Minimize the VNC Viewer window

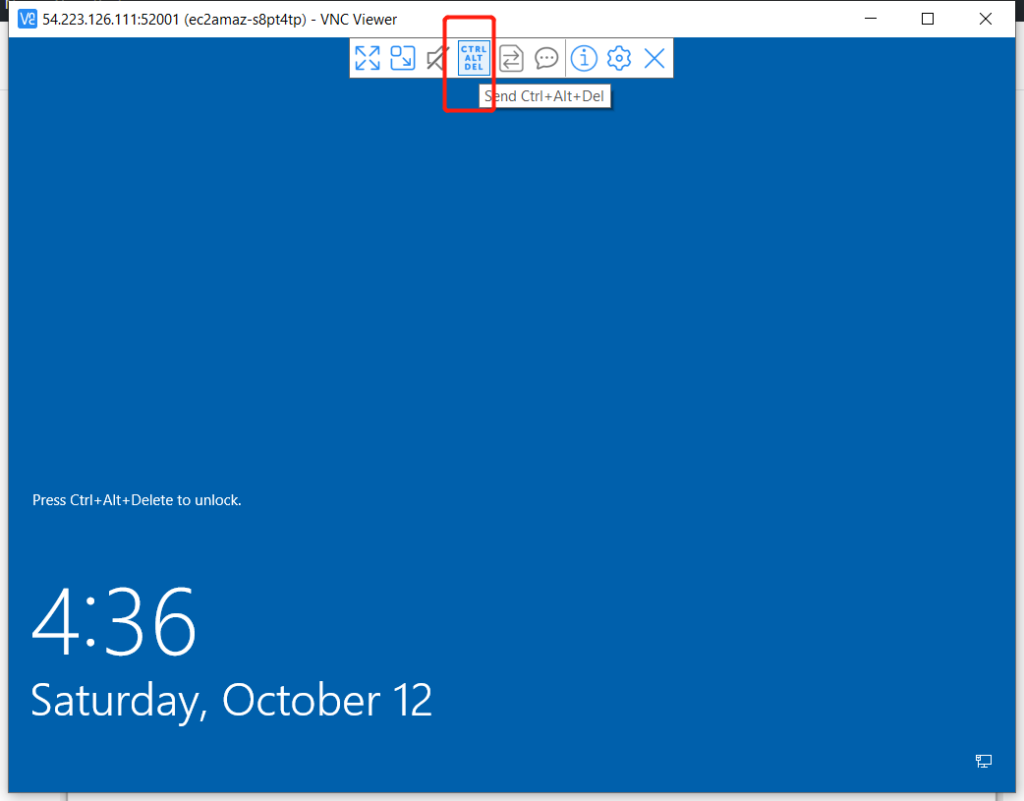872,19
